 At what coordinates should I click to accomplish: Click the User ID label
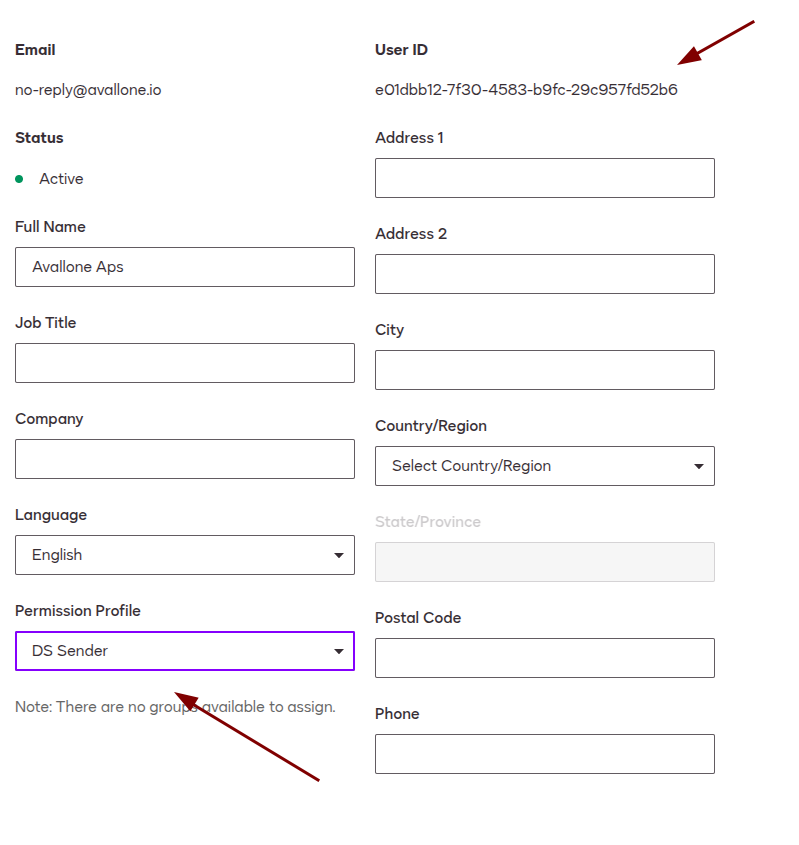(x=401, y=50)
